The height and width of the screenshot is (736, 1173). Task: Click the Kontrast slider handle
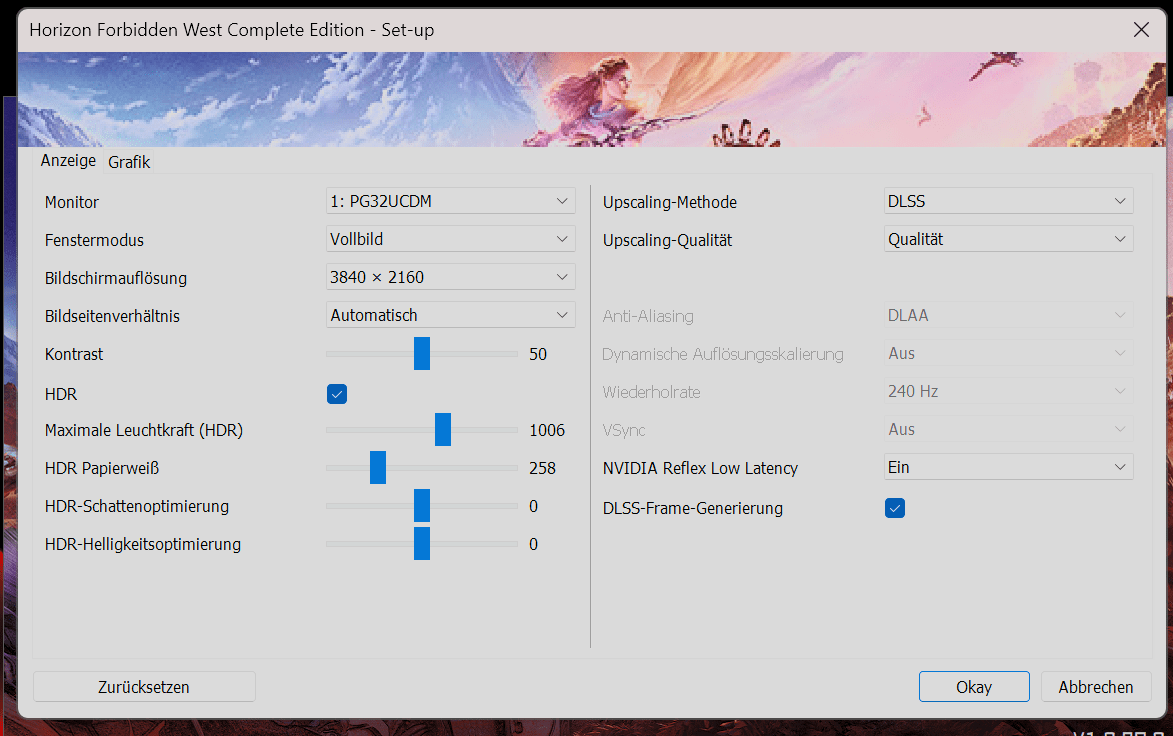(x=422, y=354)
